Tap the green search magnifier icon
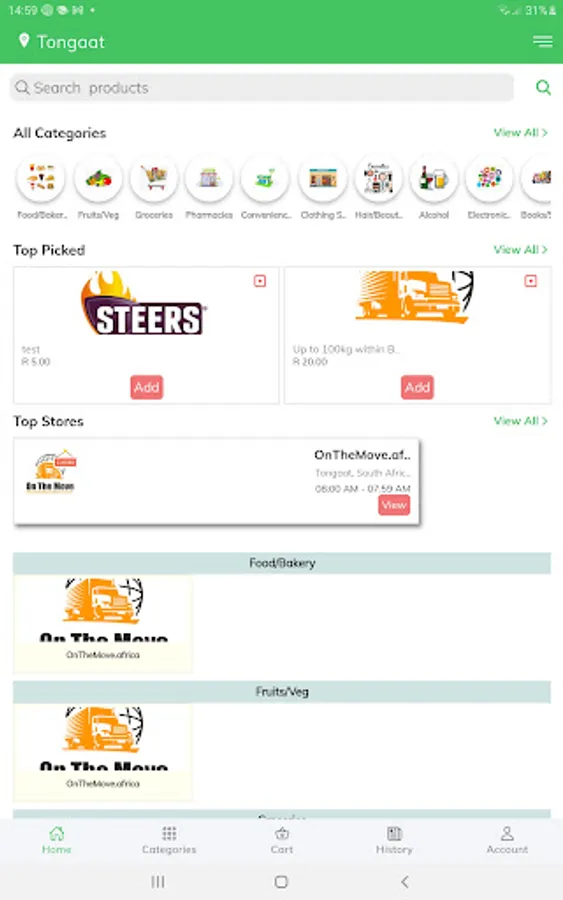This screenshot has width=563, height=900. coord(543,87)
